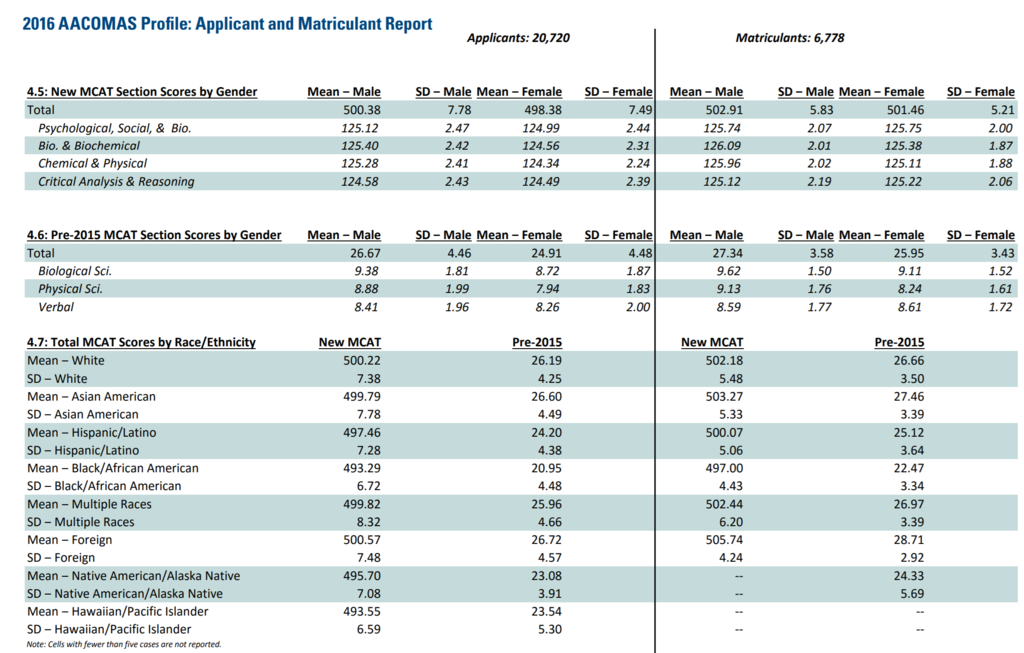Viewport: 1024px width, 653px height.
Task: Click the "Mean – Foreign" row label
Action: point(69,540)
